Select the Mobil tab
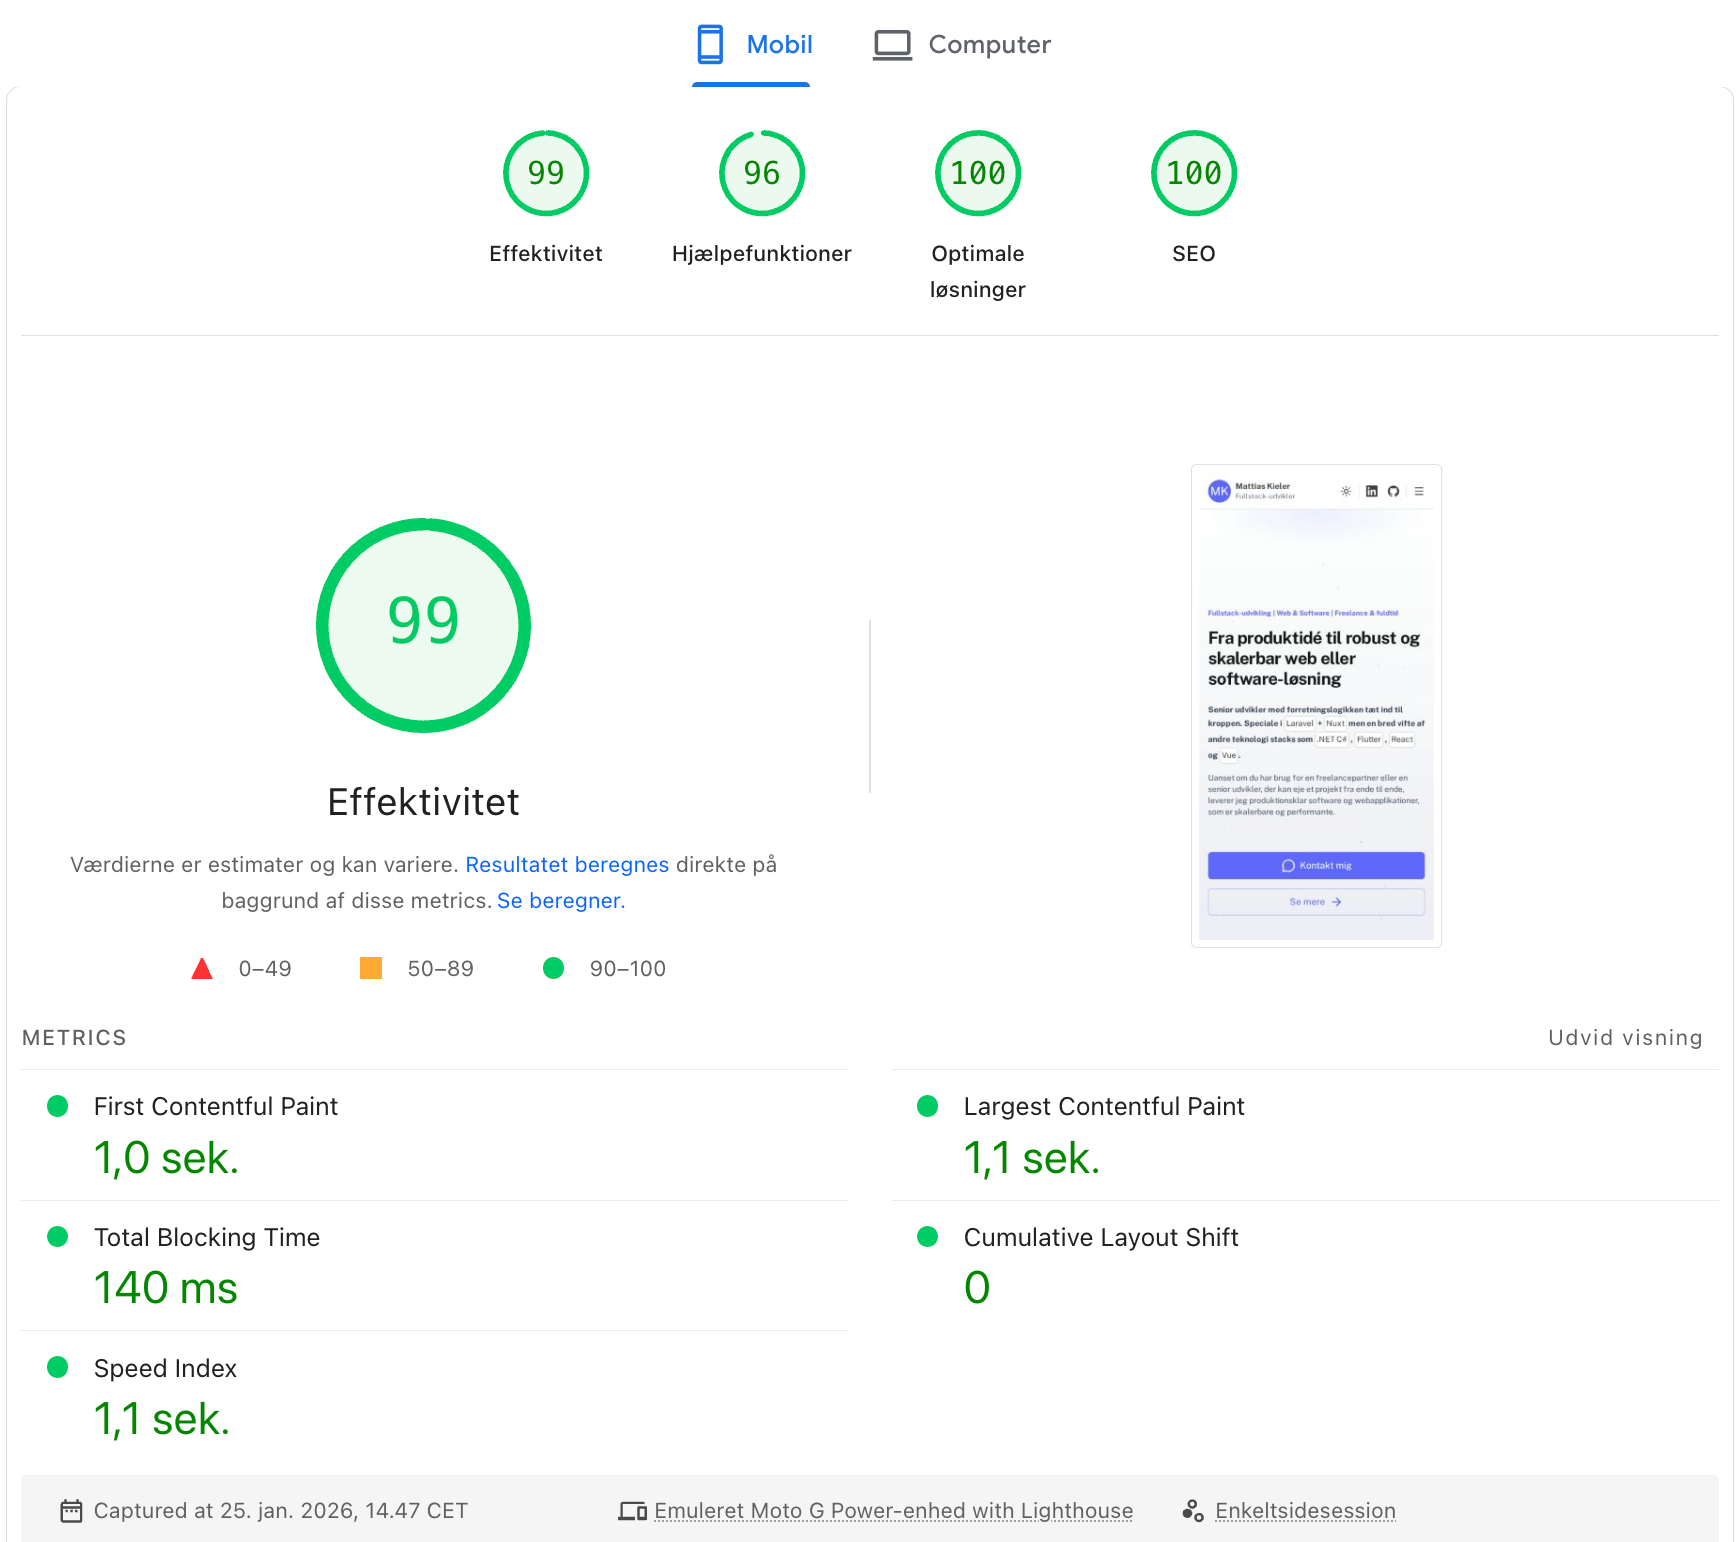Viewport: 1736px width, 1542px height. (751, 44)
